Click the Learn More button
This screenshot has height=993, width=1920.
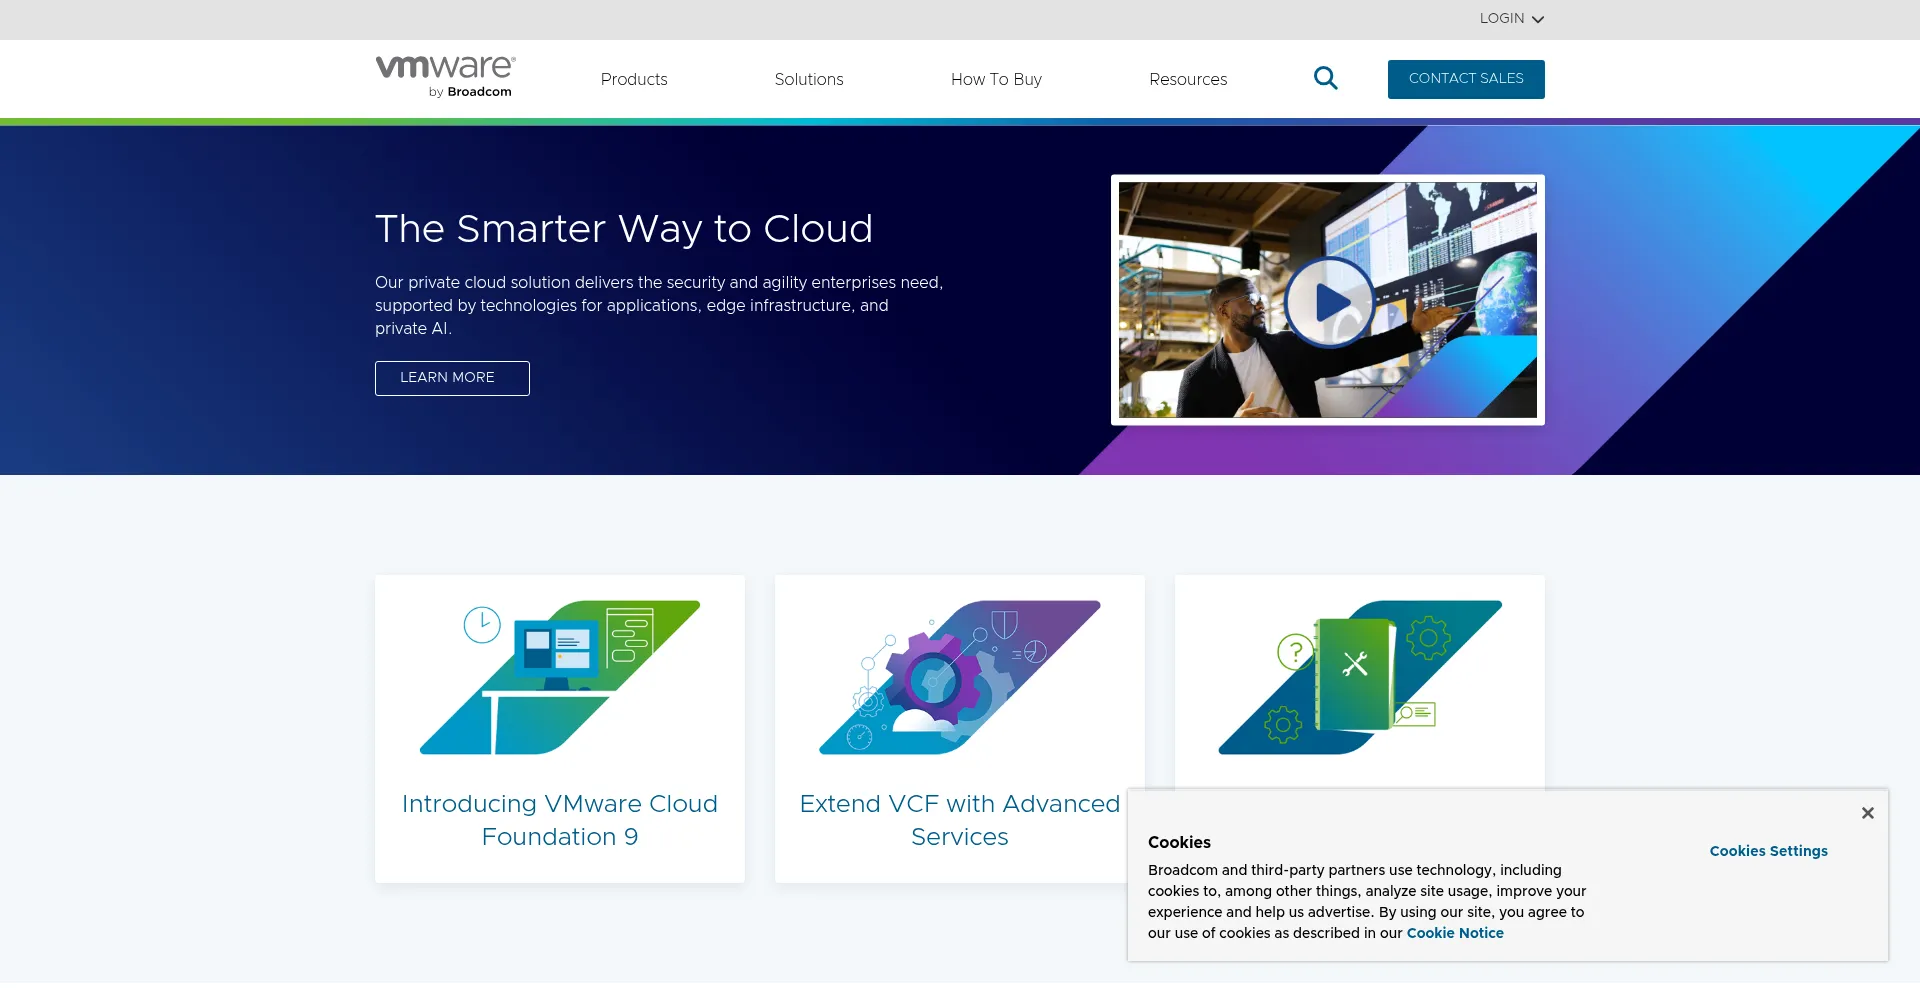(x=452, y=378)
